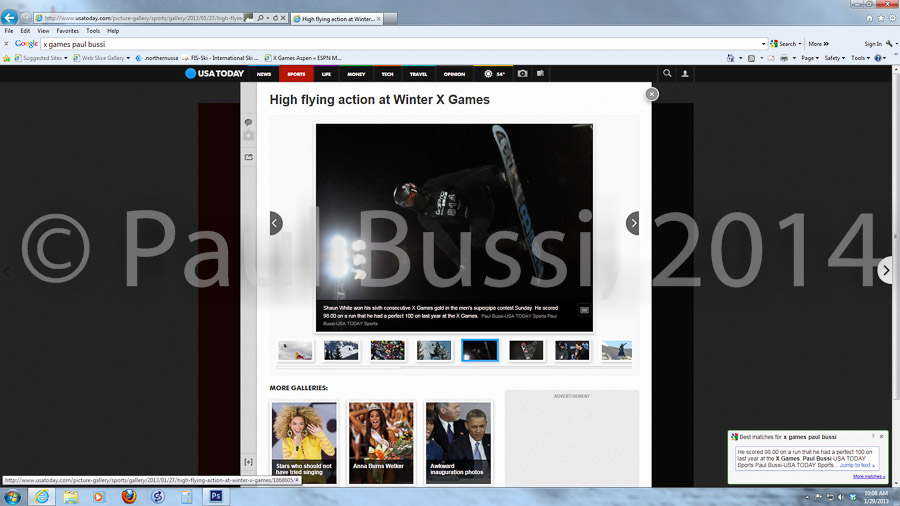This screenshot has width=900, height=506.
Task: Expand Suggested Sites dropdown
Action: [65, 58]
